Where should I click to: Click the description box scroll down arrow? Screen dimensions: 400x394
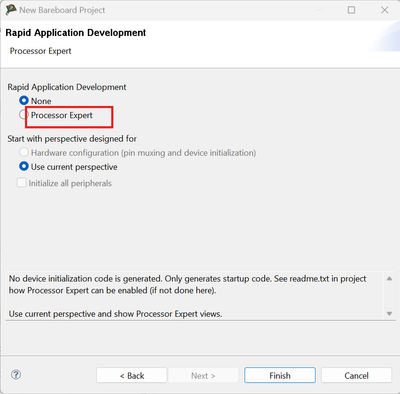[x=389, y=313]
